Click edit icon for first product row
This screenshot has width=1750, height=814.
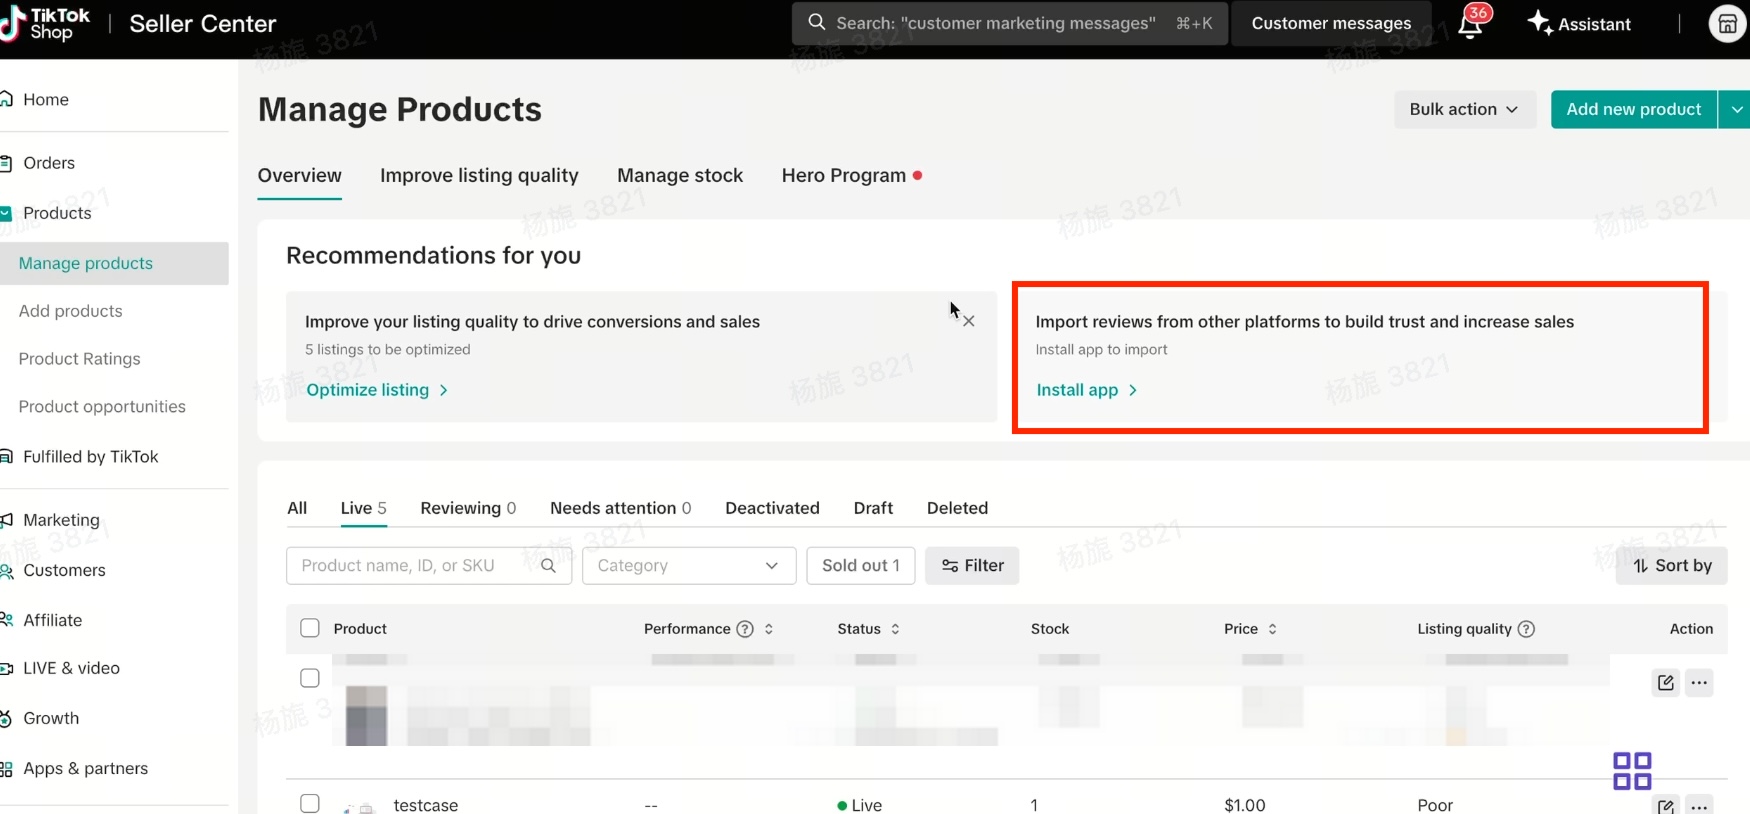[x=1665, y=683]
